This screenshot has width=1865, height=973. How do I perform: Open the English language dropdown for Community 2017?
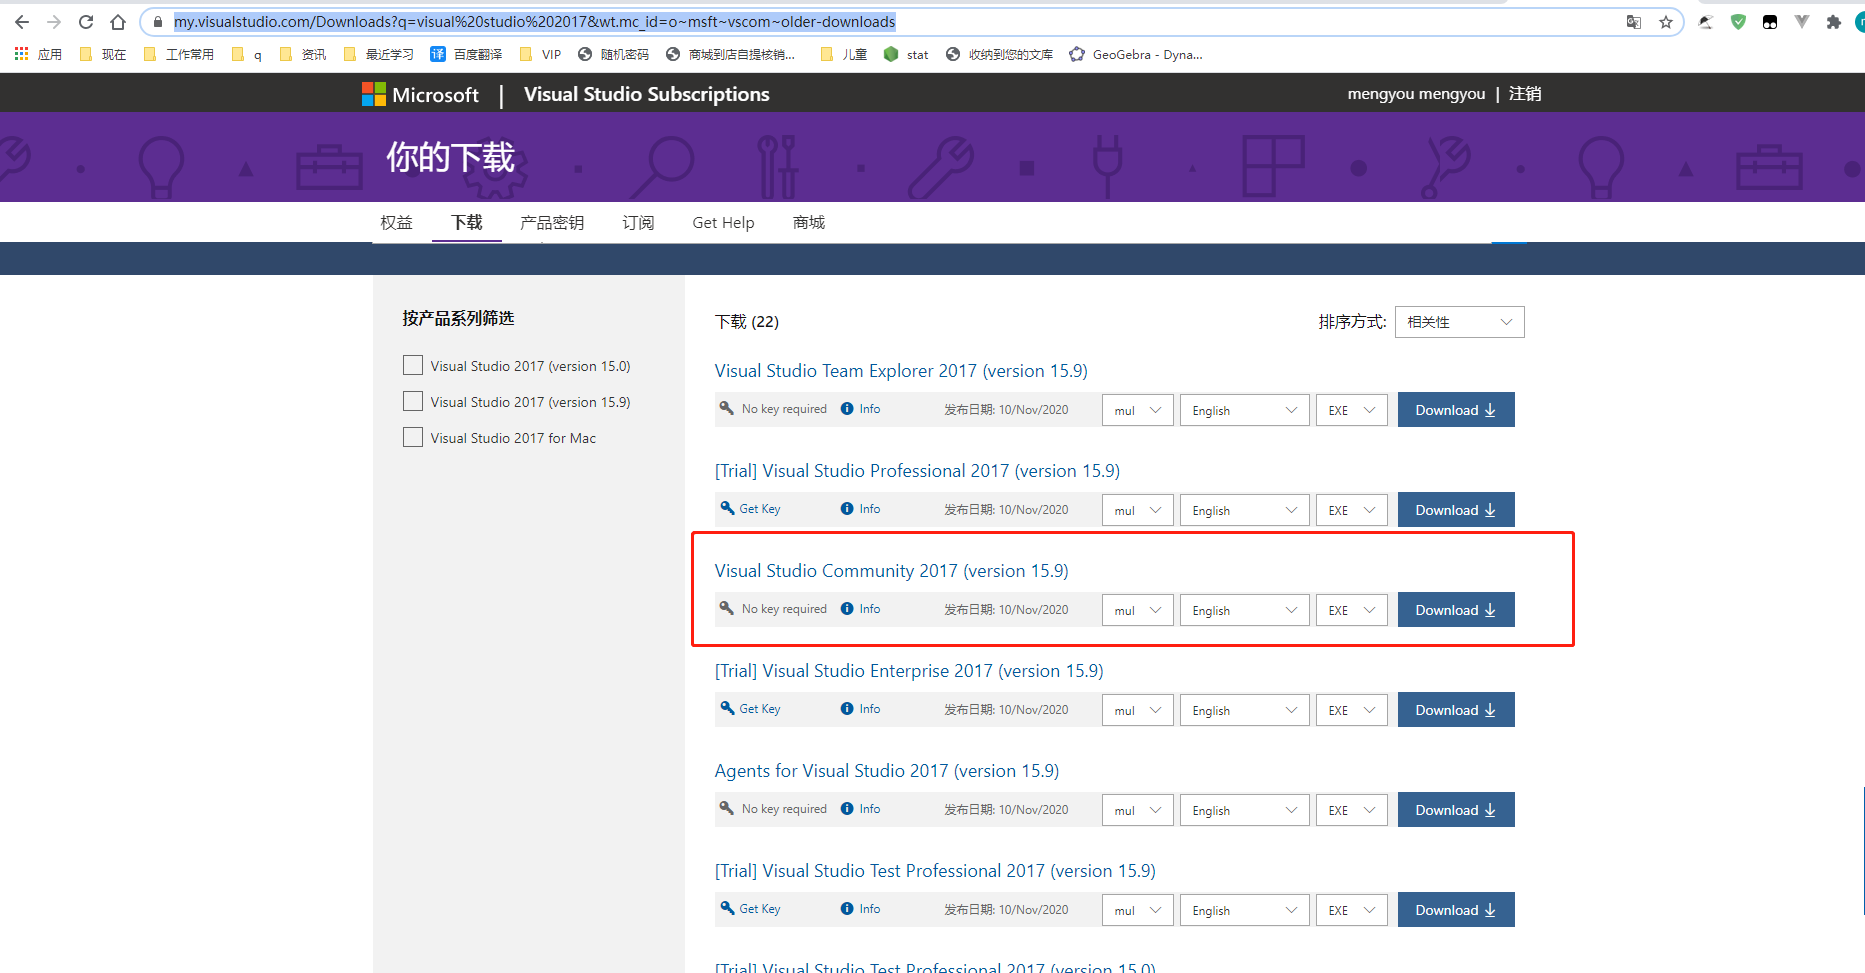coord(1244,609)
